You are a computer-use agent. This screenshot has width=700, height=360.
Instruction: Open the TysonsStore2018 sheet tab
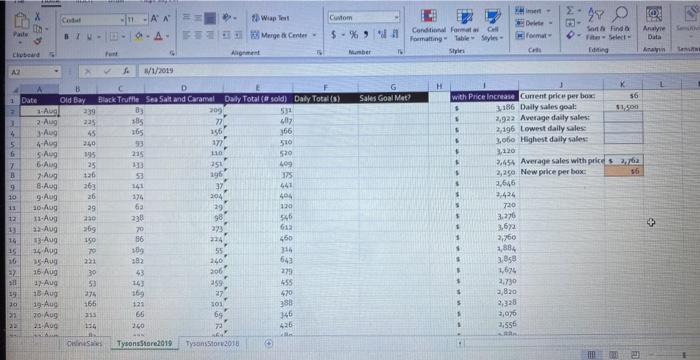point(212,343)
